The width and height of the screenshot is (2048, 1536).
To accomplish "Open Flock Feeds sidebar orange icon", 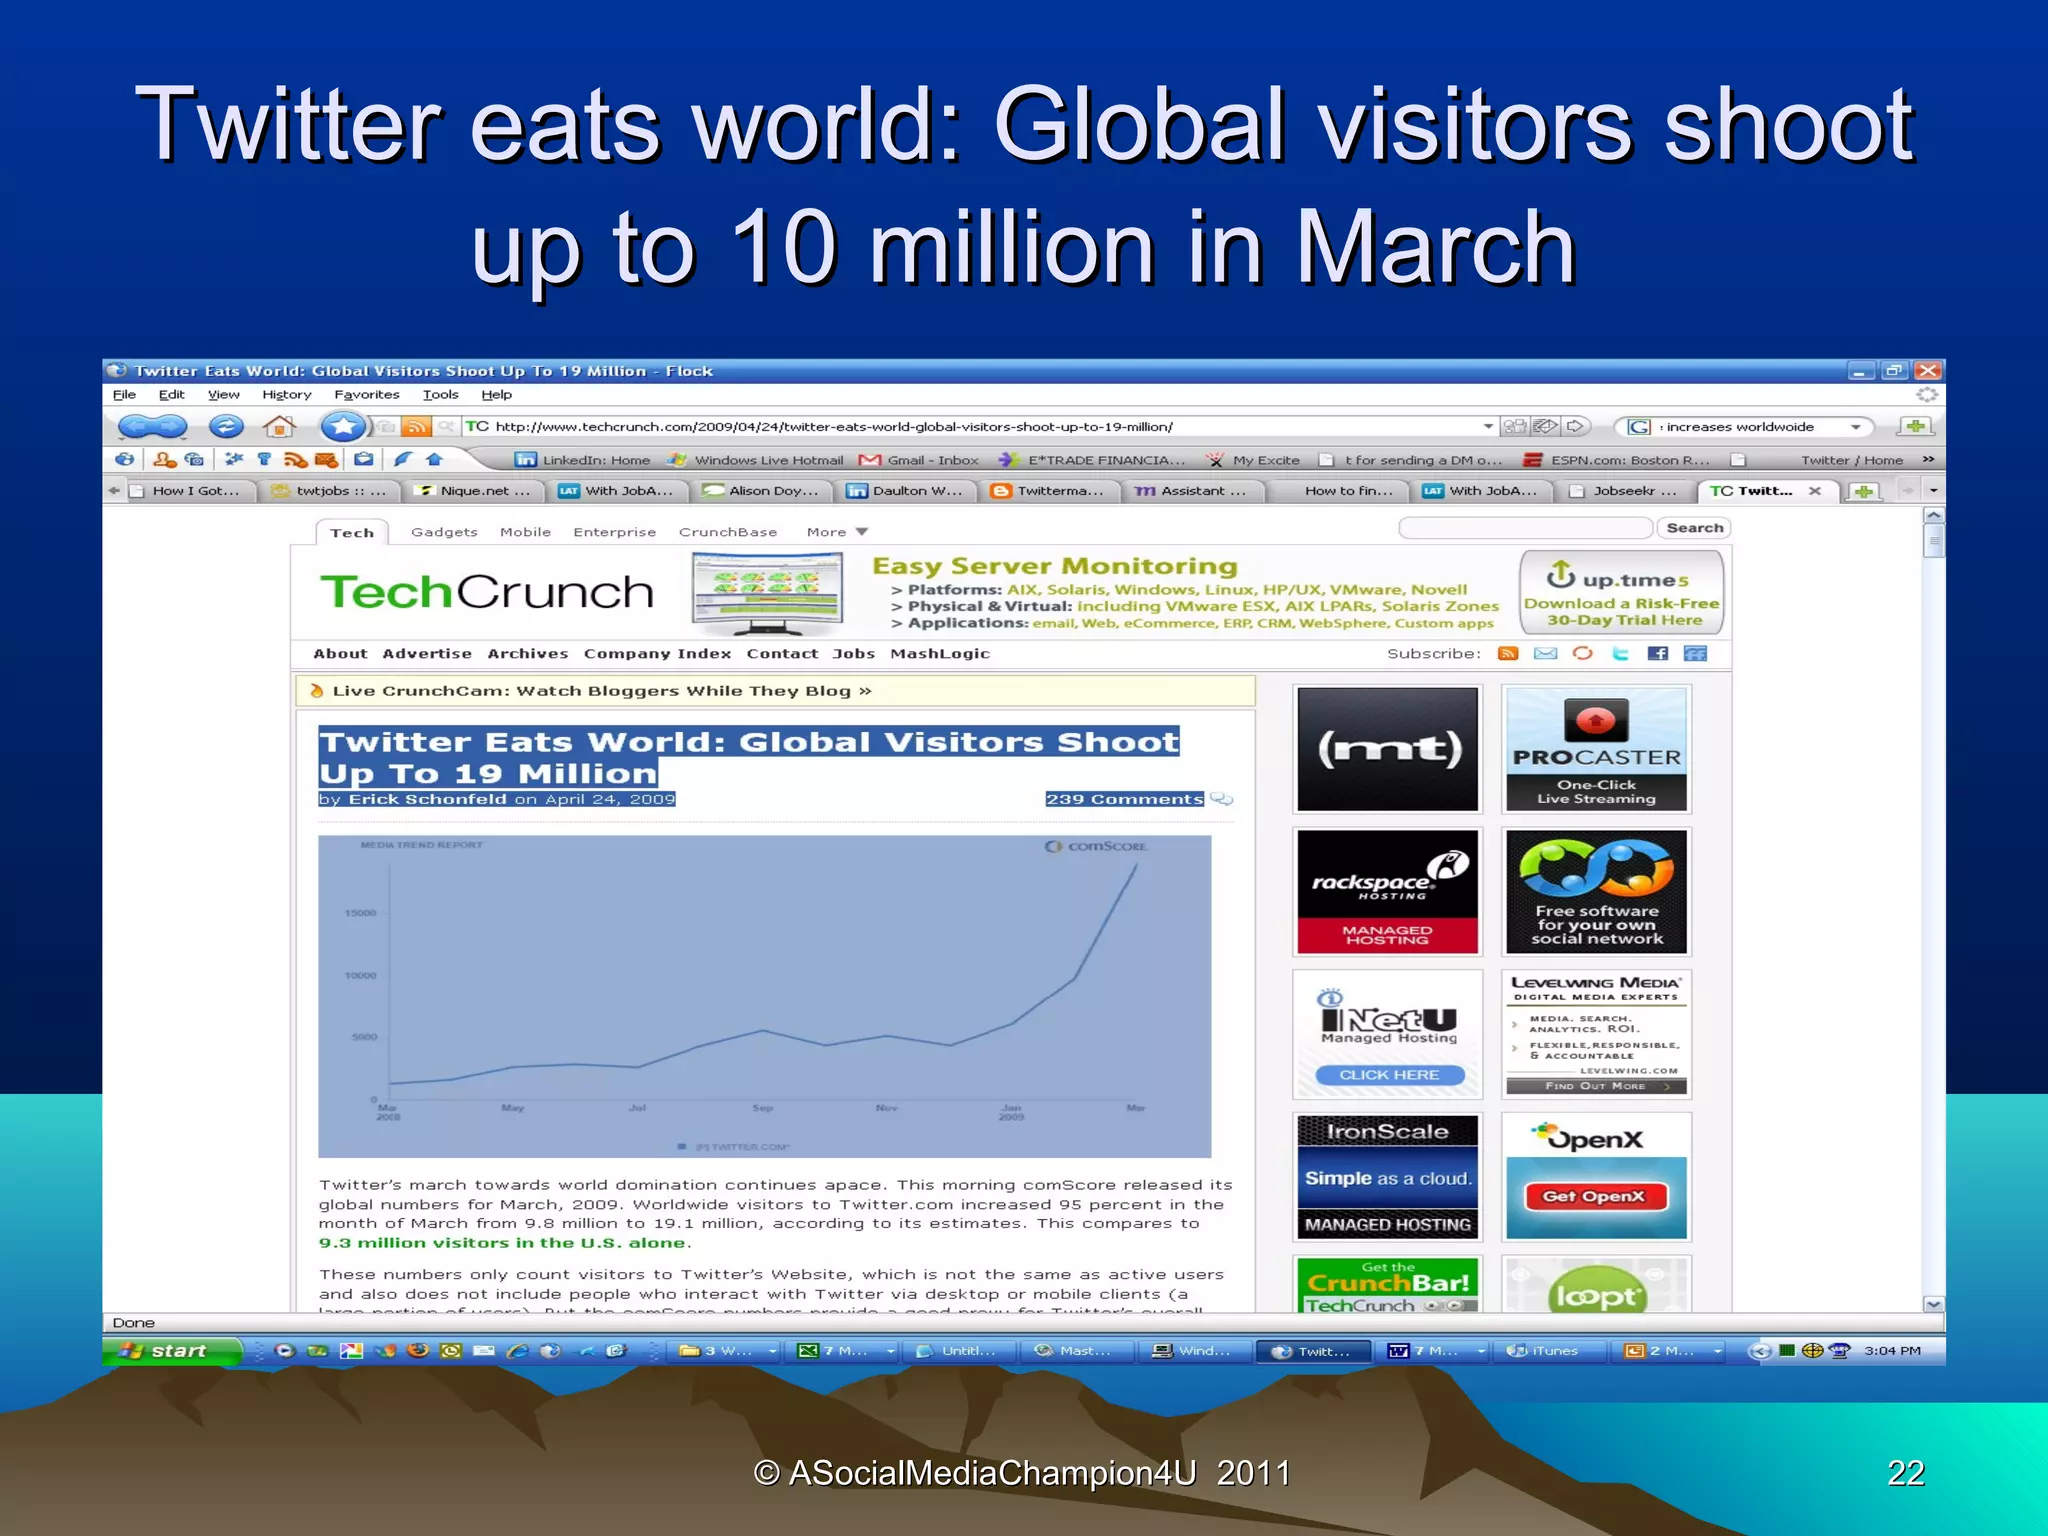I will tap(295, 459).
